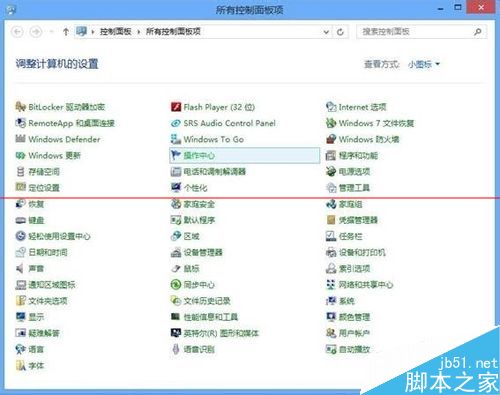The width and height of the screenshot is (500, 395).
Task: Open 用户帐户 item
Action: [x=348, y=333]
